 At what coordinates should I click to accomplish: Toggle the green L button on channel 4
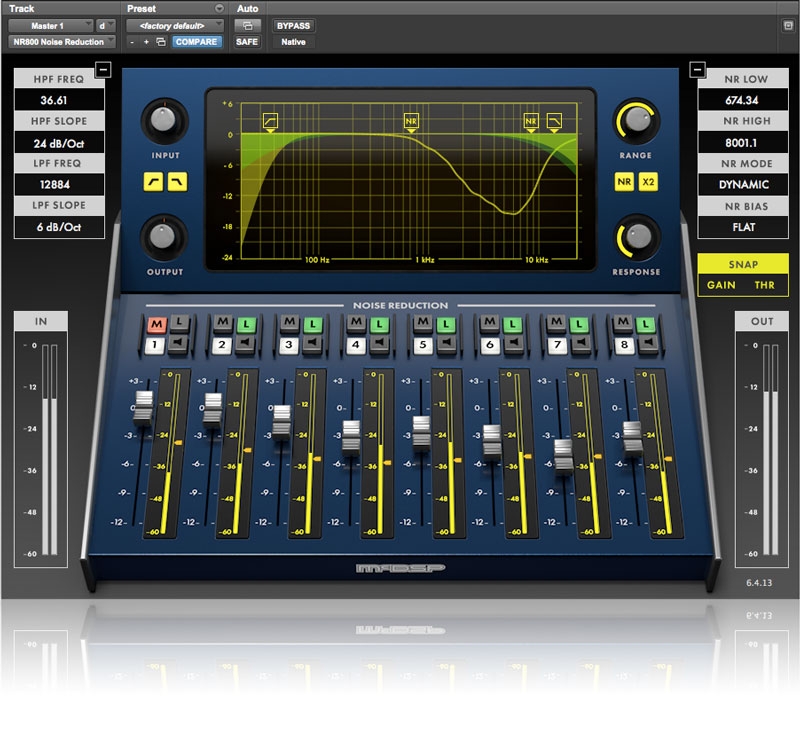tap(378, 324)
